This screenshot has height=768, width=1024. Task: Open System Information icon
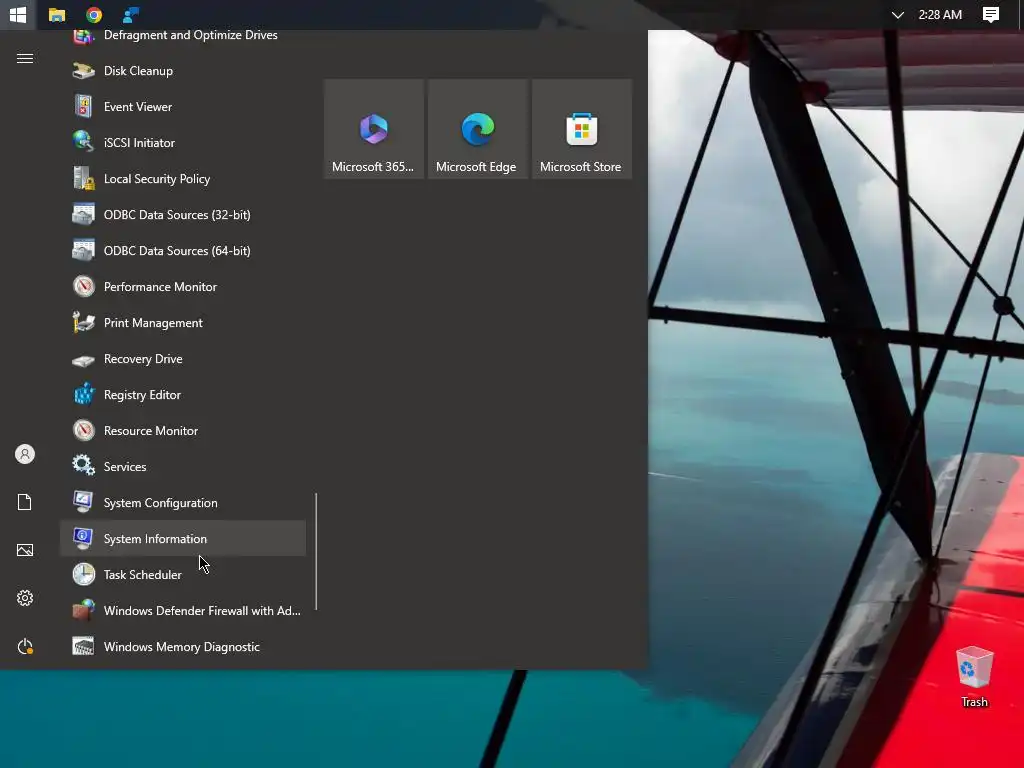pyautogui.click(x=84, y=538)
